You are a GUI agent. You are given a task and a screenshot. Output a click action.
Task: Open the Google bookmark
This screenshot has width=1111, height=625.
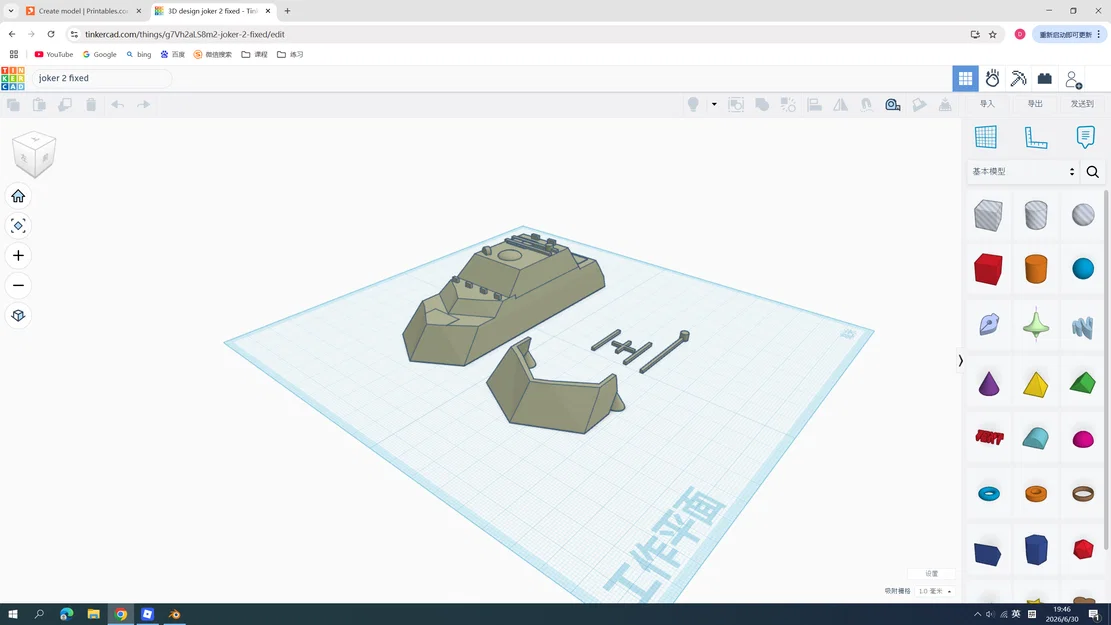pos(99,55)
